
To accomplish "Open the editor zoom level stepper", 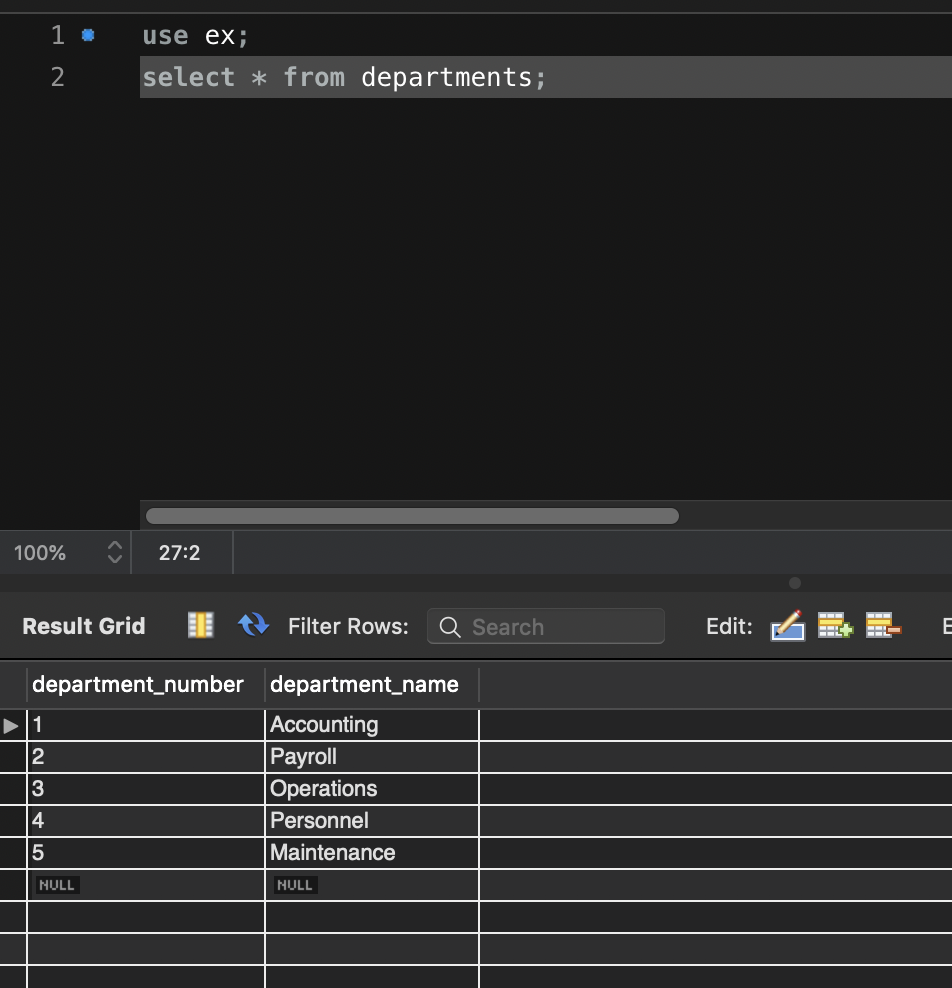I will tap(114, 552).
